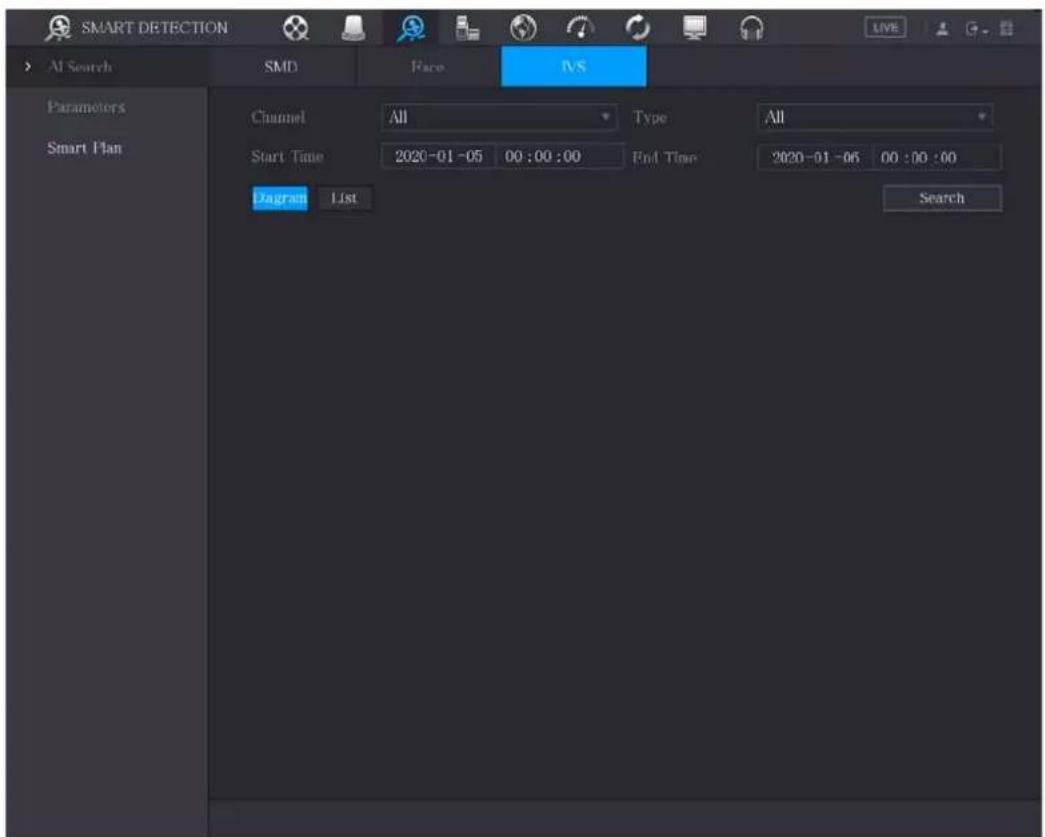Switch to the Face tab
Viewport: 1045px width, 837px height.
pos(427,67)
